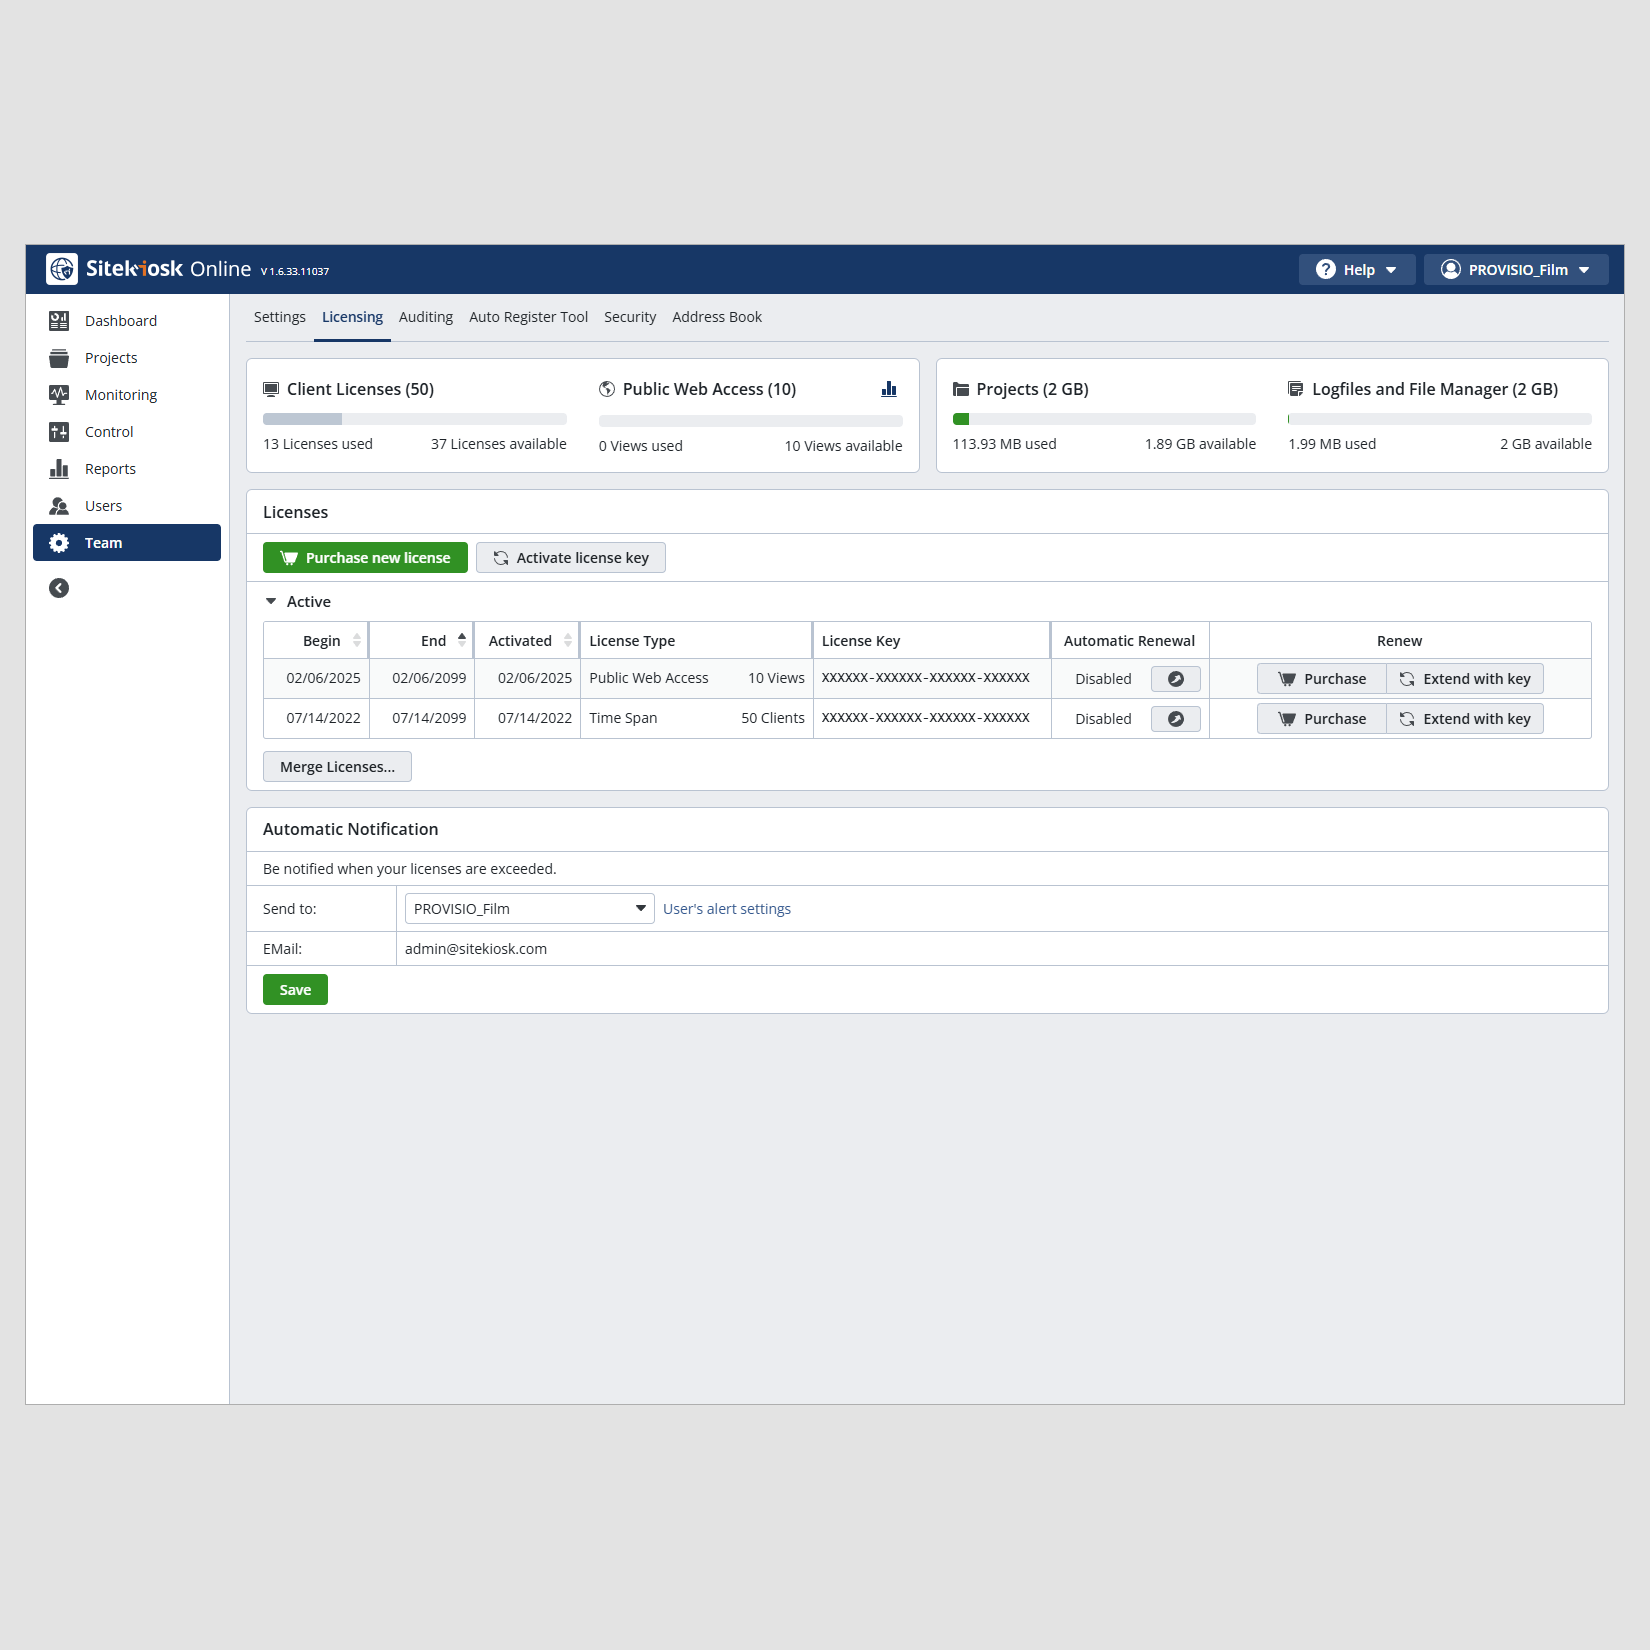
Task: Click Purchase new license button
Action: [365, 558]
